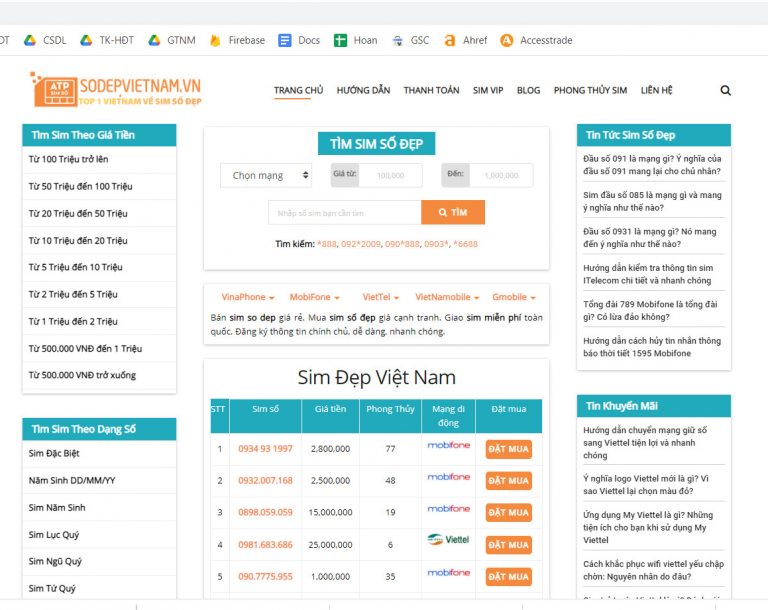
Task: Click the SODEPVIETNAM.VN site logo
Action: tap(116, 90)
